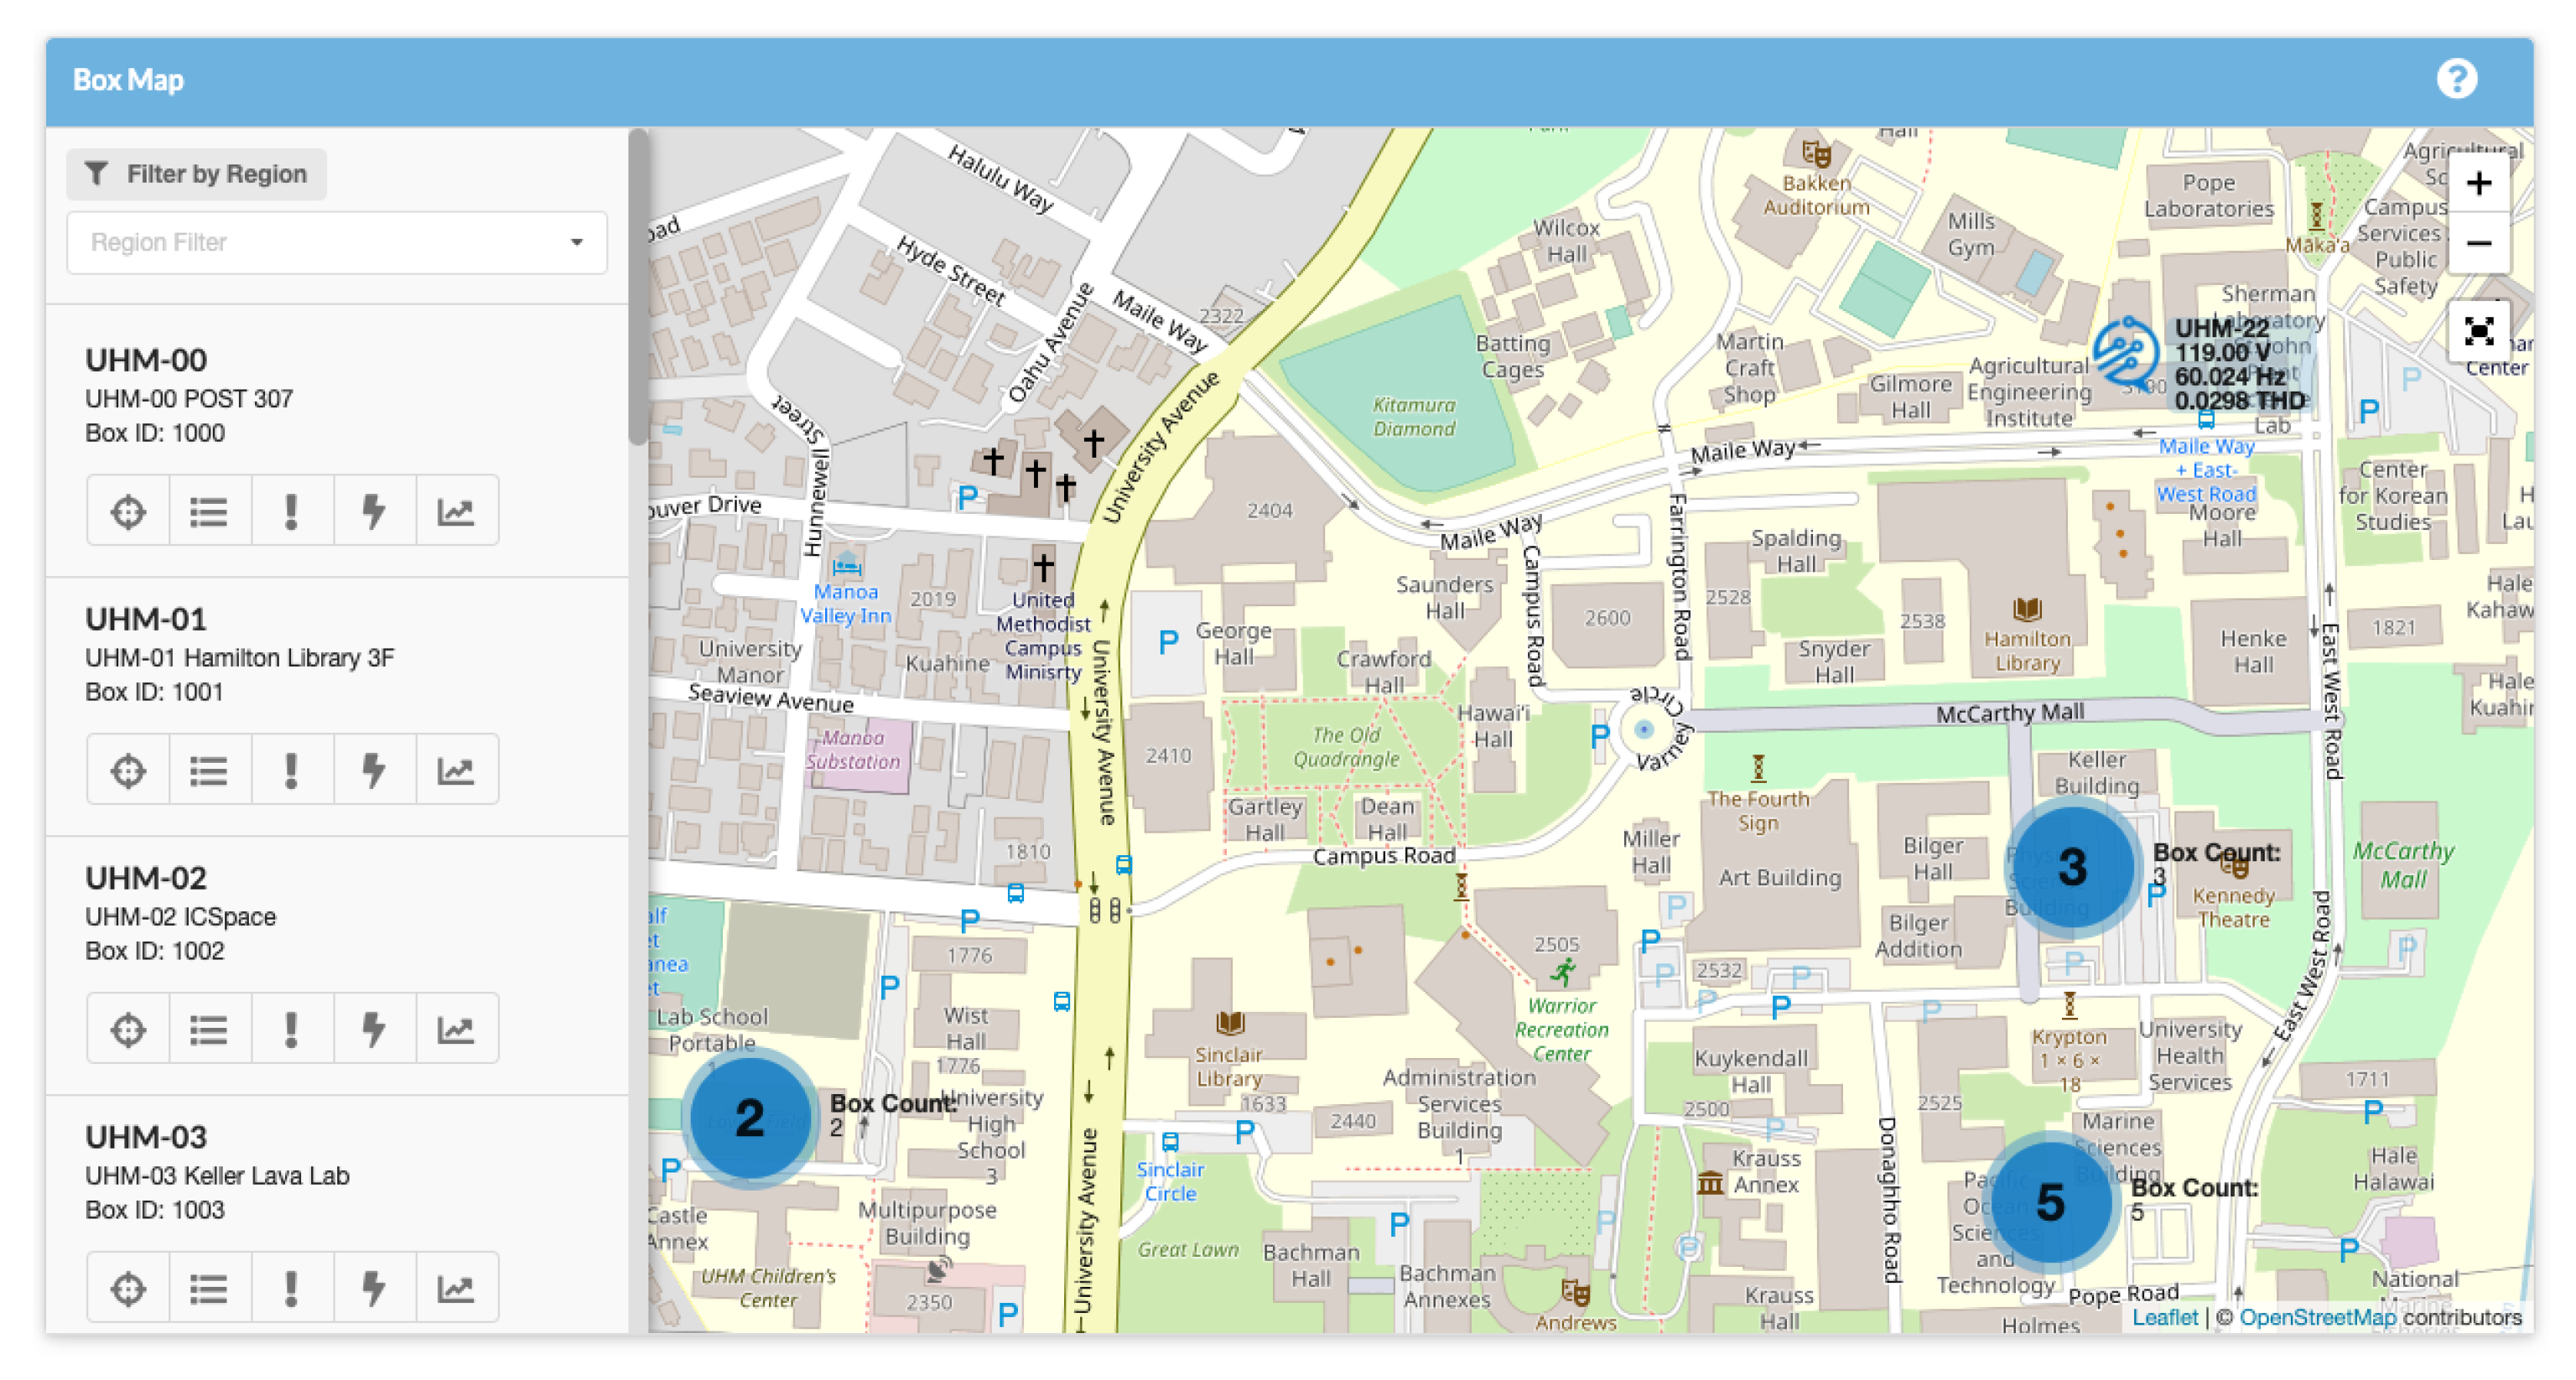Zoom out the map
The height and width of the screenshot is (1380, 2576).
2477,244
